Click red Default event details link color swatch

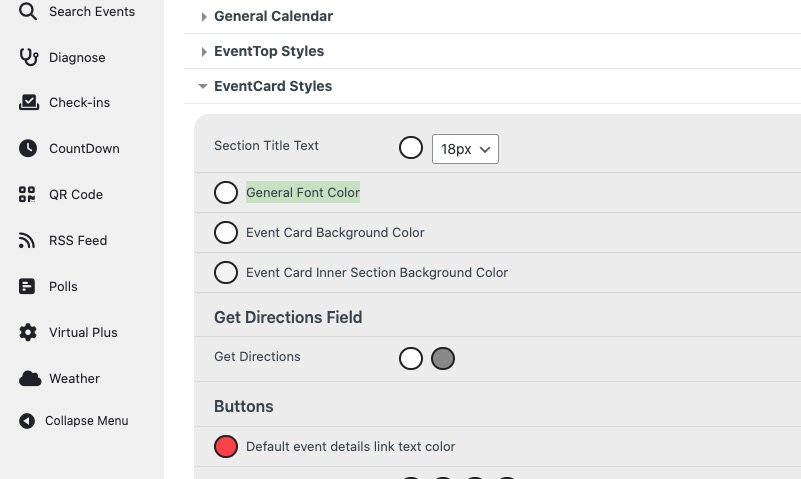coord(226,446)
